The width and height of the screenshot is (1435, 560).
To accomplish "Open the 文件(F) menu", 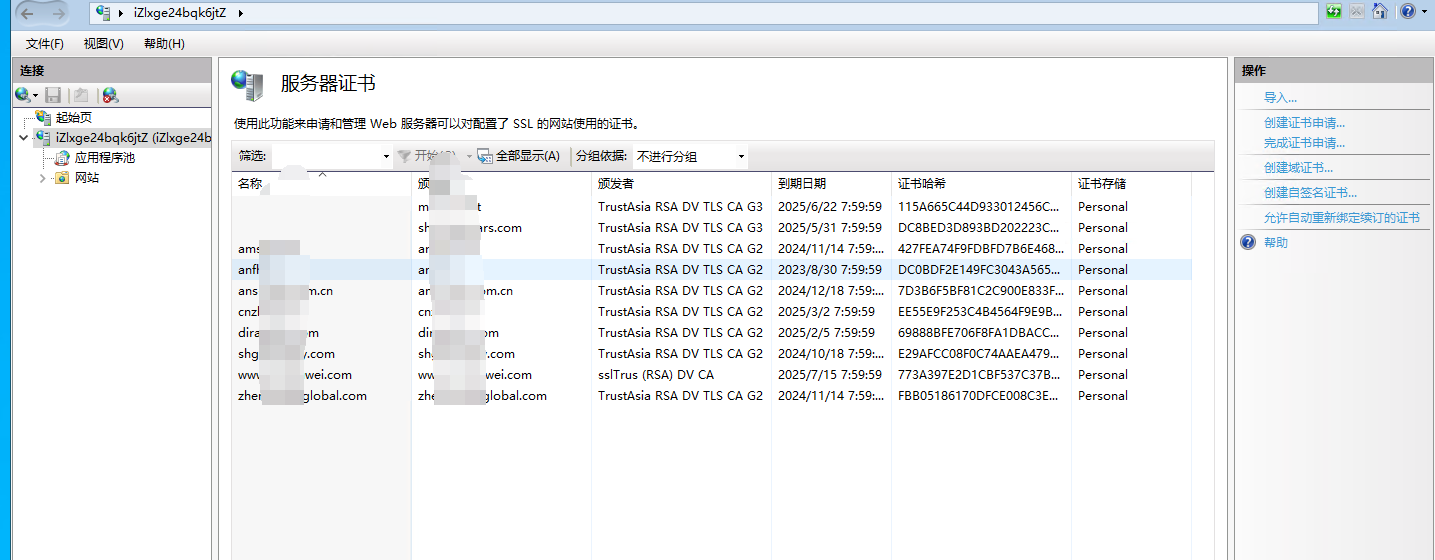I will coord(45,44).
